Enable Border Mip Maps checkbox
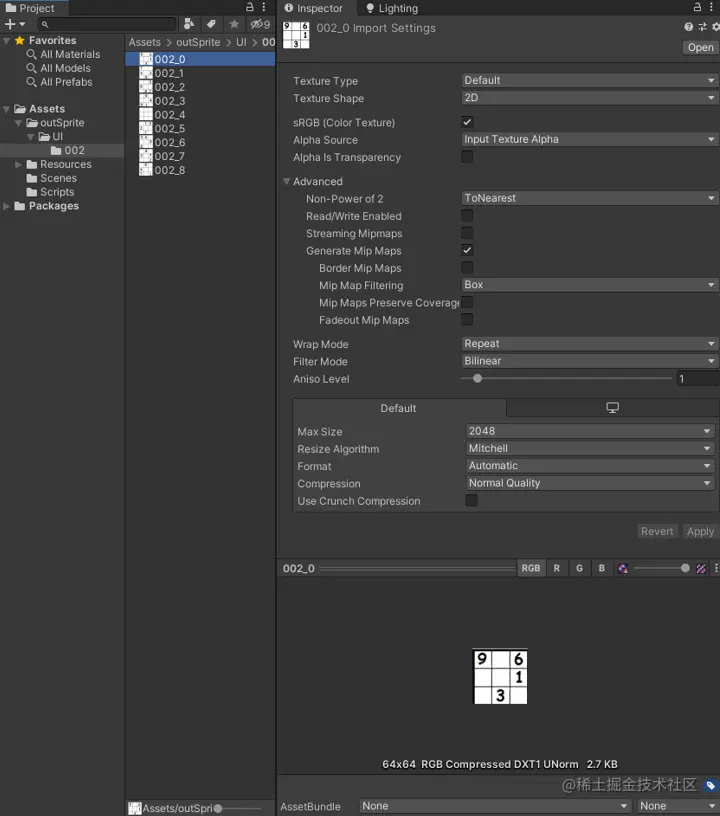 tap(467, 267)
